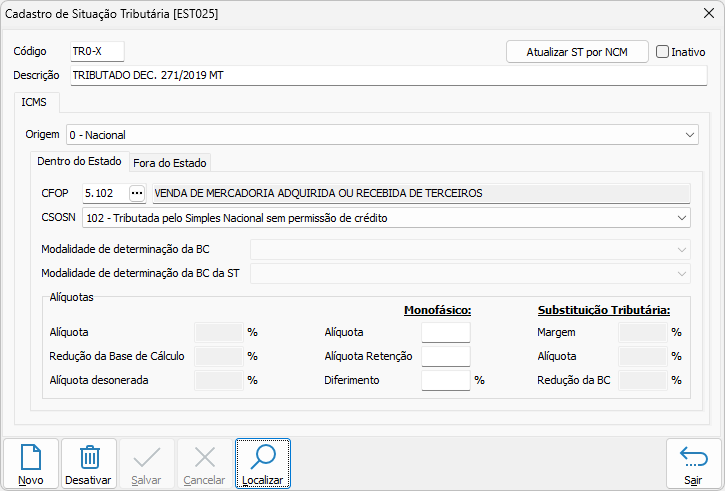Toggle the Inativo checkbox

662,51
